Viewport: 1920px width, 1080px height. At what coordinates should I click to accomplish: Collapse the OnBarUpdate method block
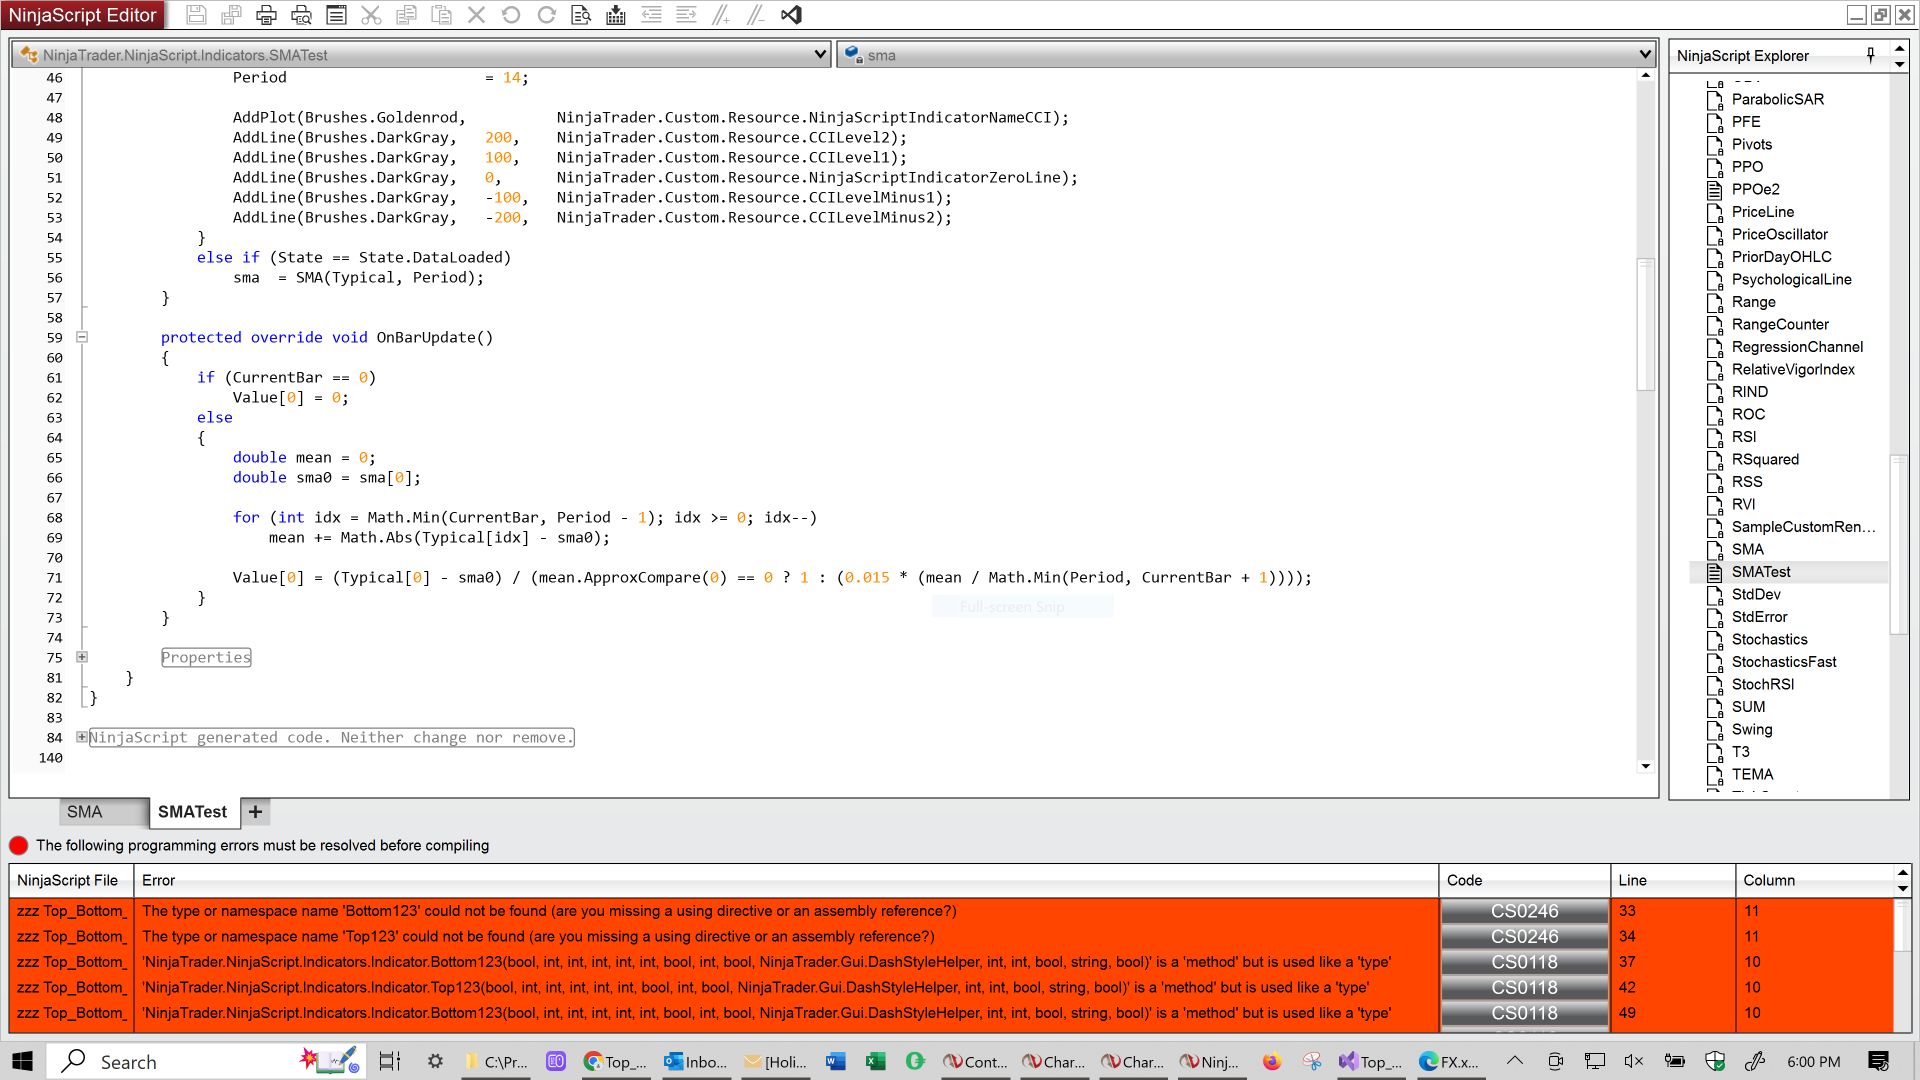point(82,337)
